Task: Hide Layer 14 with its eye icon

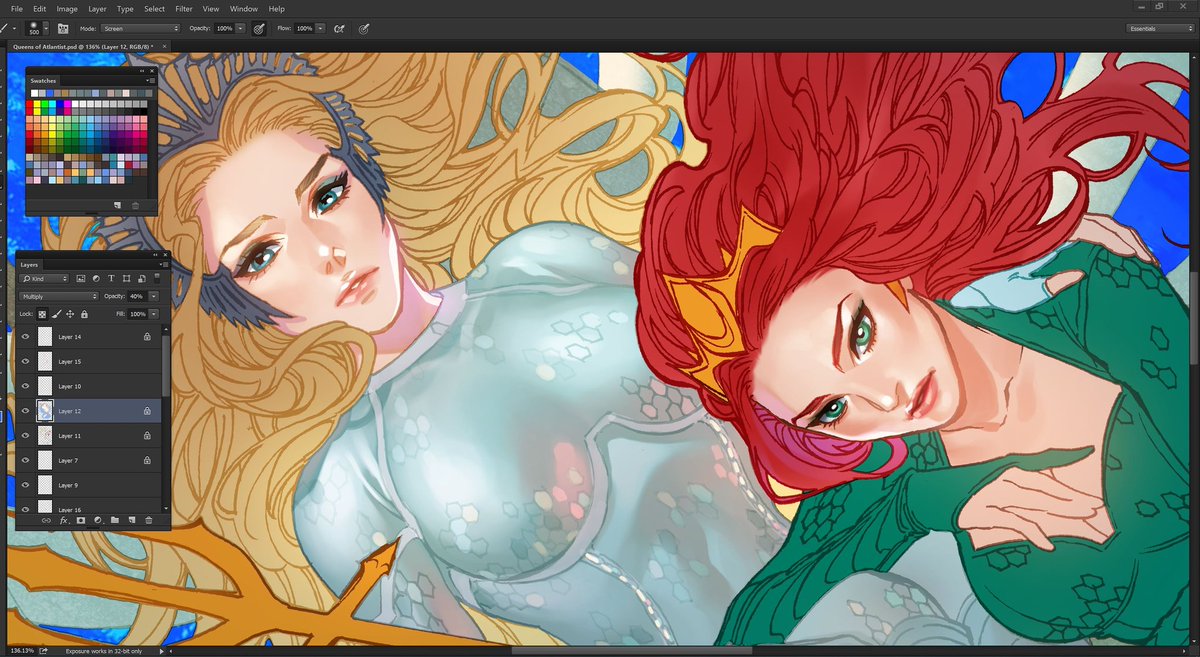Action: (26, 336)
